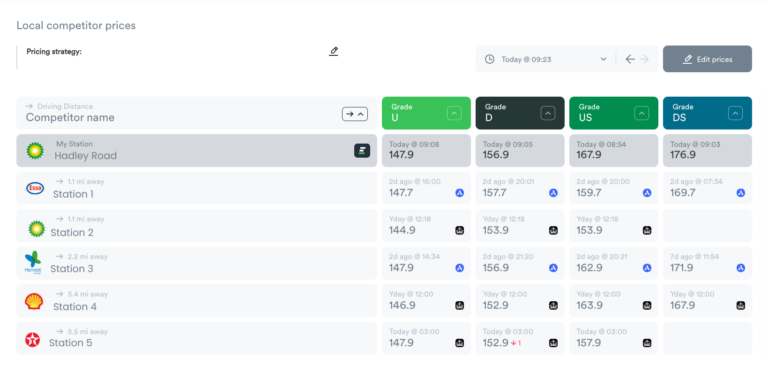This screenshot has width=768, height=373.
Task: Click Station 4 Grade DS source icon
Action: click(x=741, y=305)
